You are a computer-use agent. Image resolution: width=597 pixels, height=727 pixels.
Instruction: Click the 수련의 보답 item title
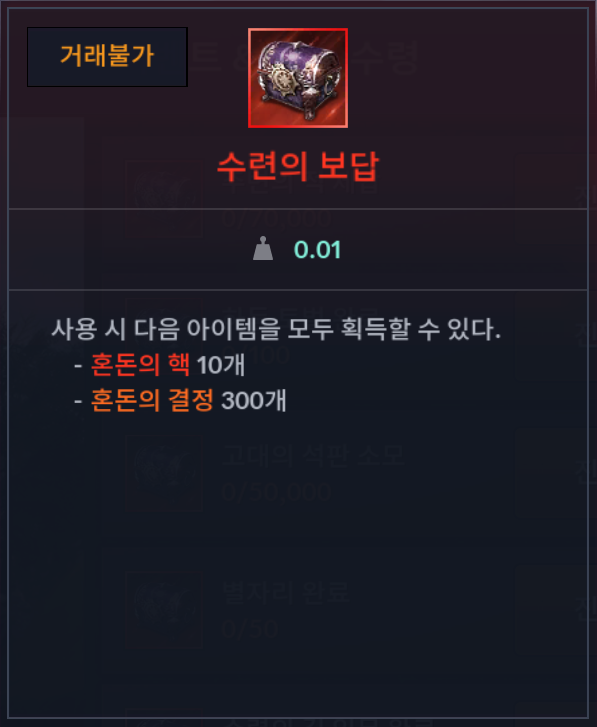pyautogui.click(x=298, y=166)
